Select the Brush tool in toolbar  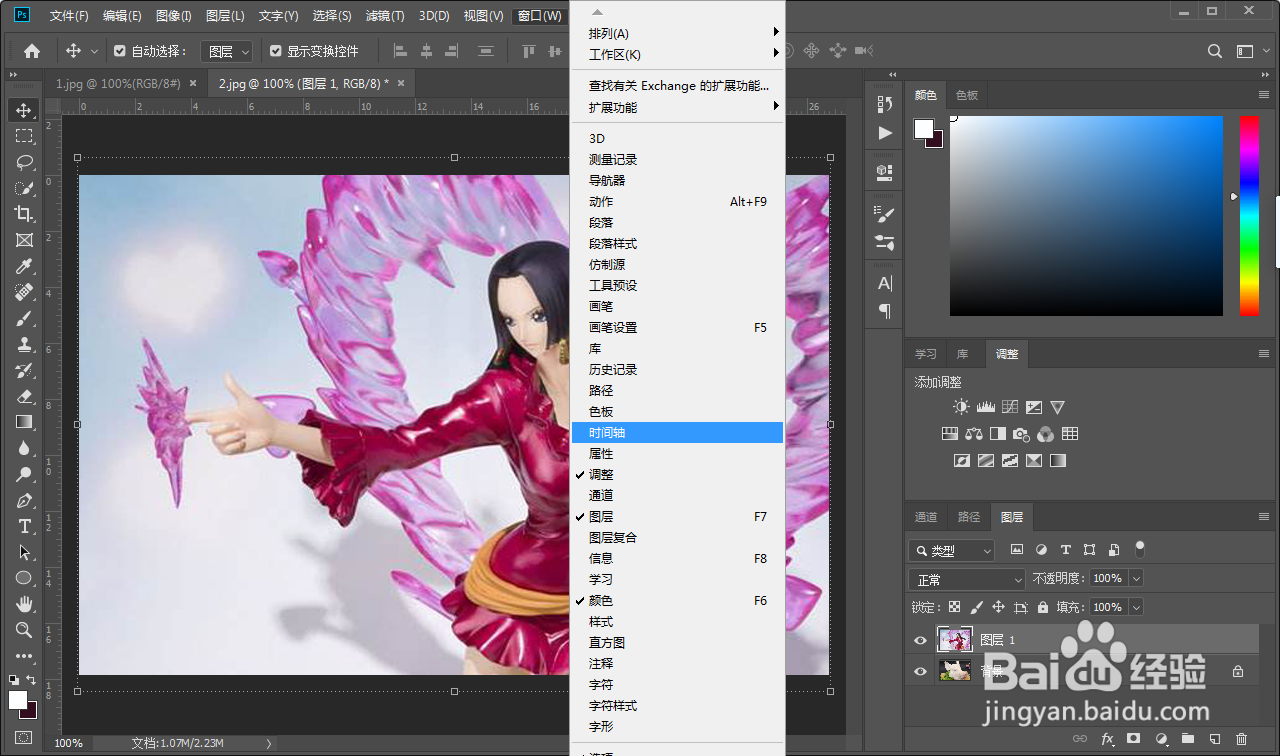[24, 318]
